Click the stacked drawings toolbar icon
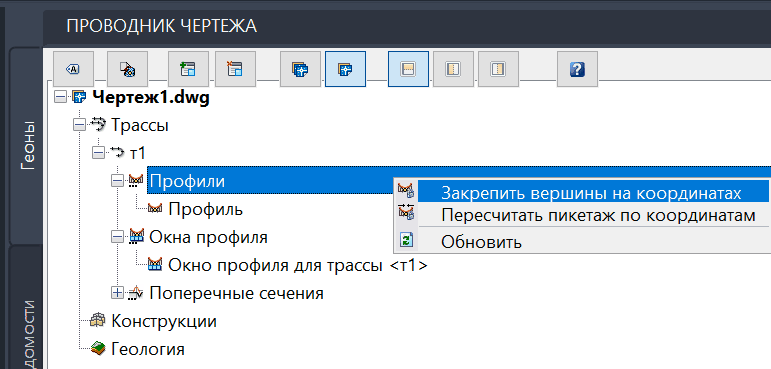 pyautogui.click(x=300, y=69)
